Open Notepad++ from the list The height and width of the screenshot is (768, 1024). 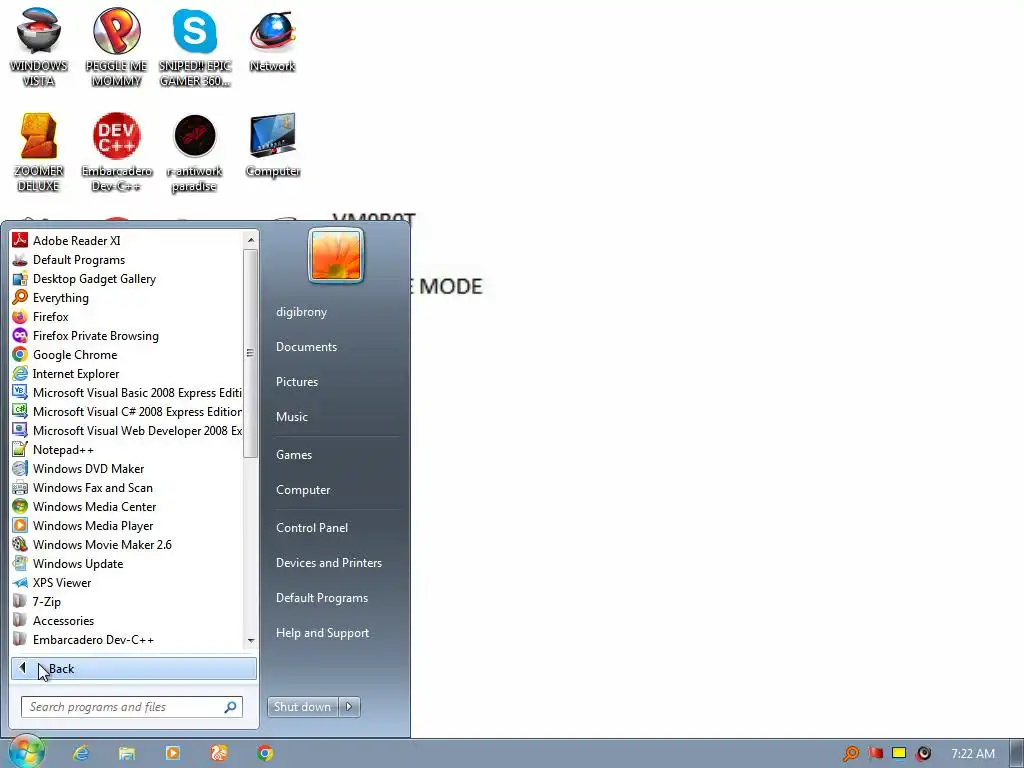point(127,450)
